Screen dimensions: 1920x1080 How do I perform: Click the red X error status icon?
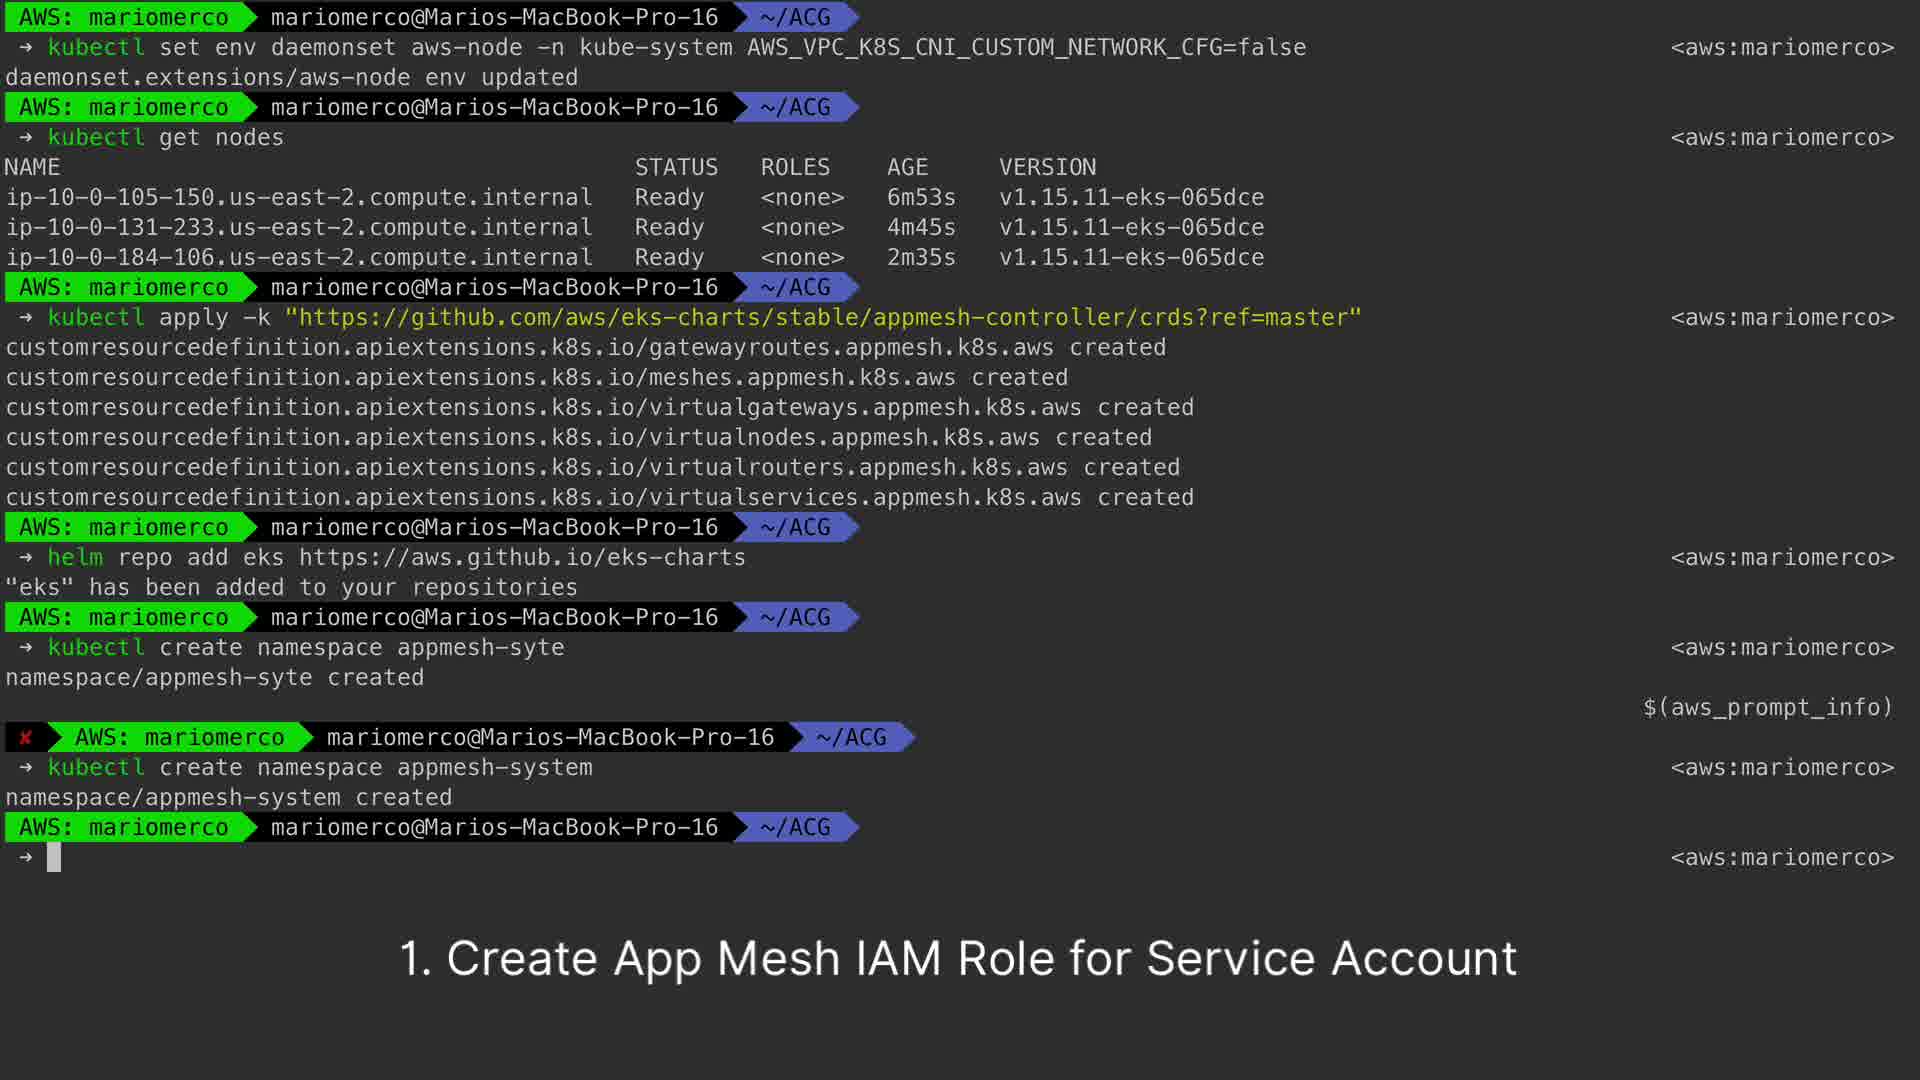point(26,738)
